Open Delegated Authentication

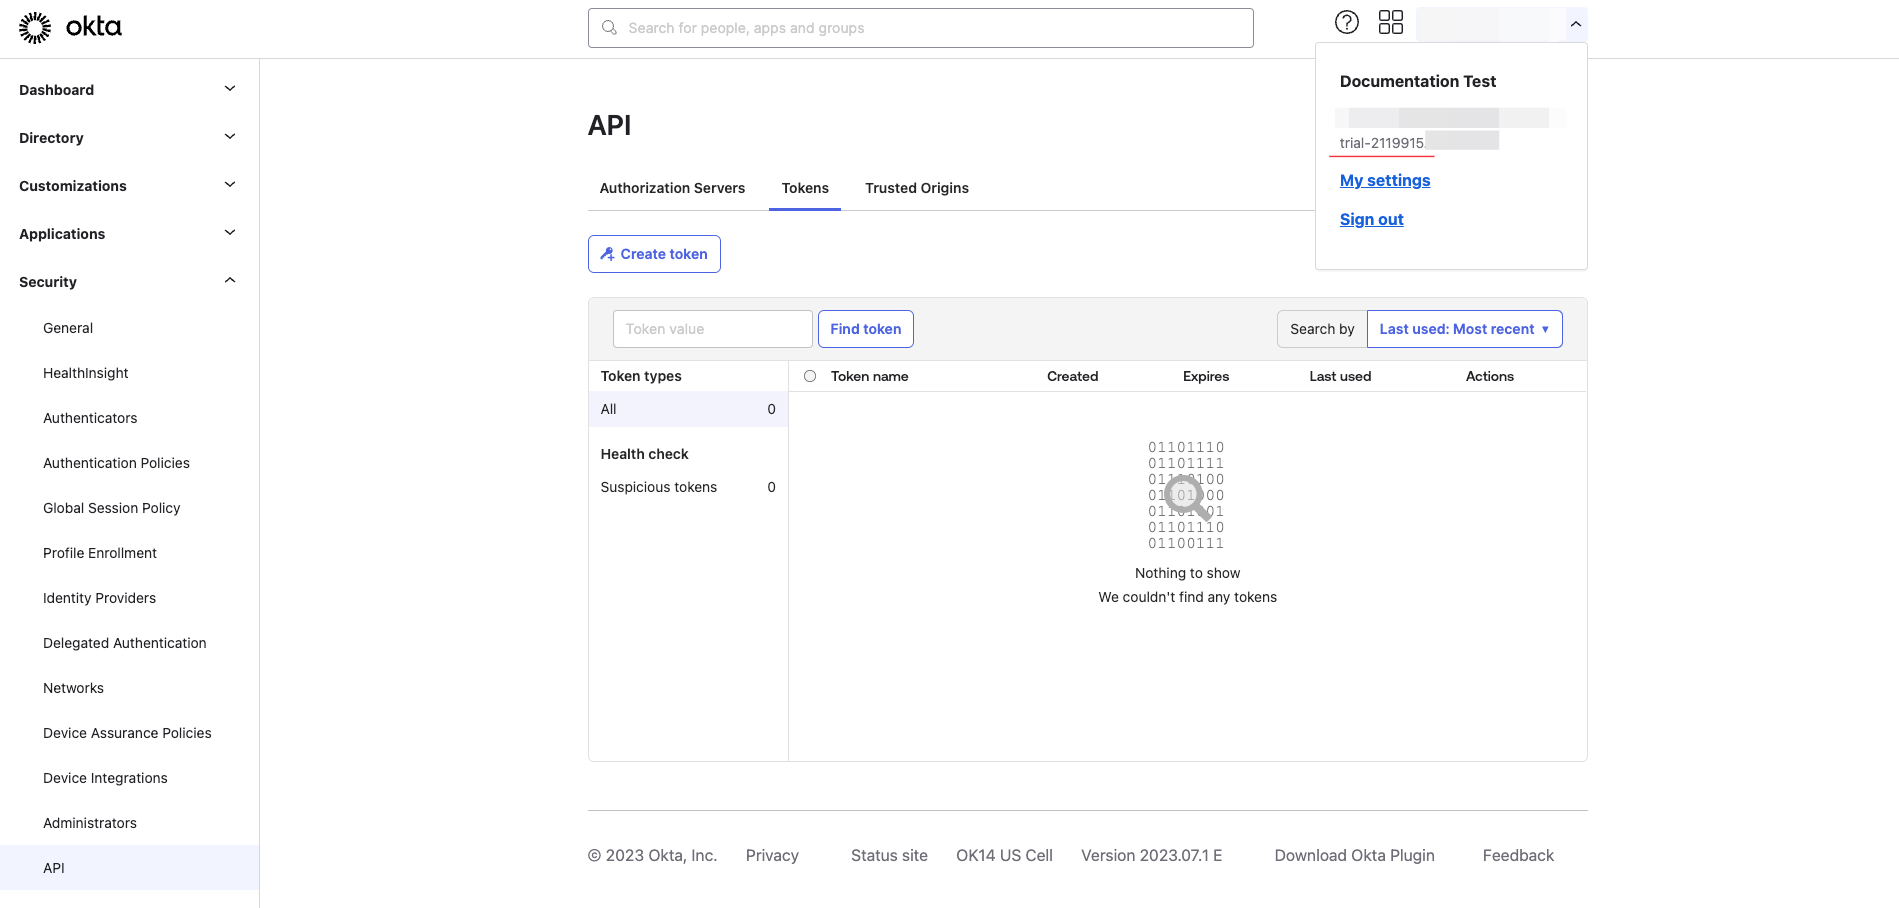point(125,643)
